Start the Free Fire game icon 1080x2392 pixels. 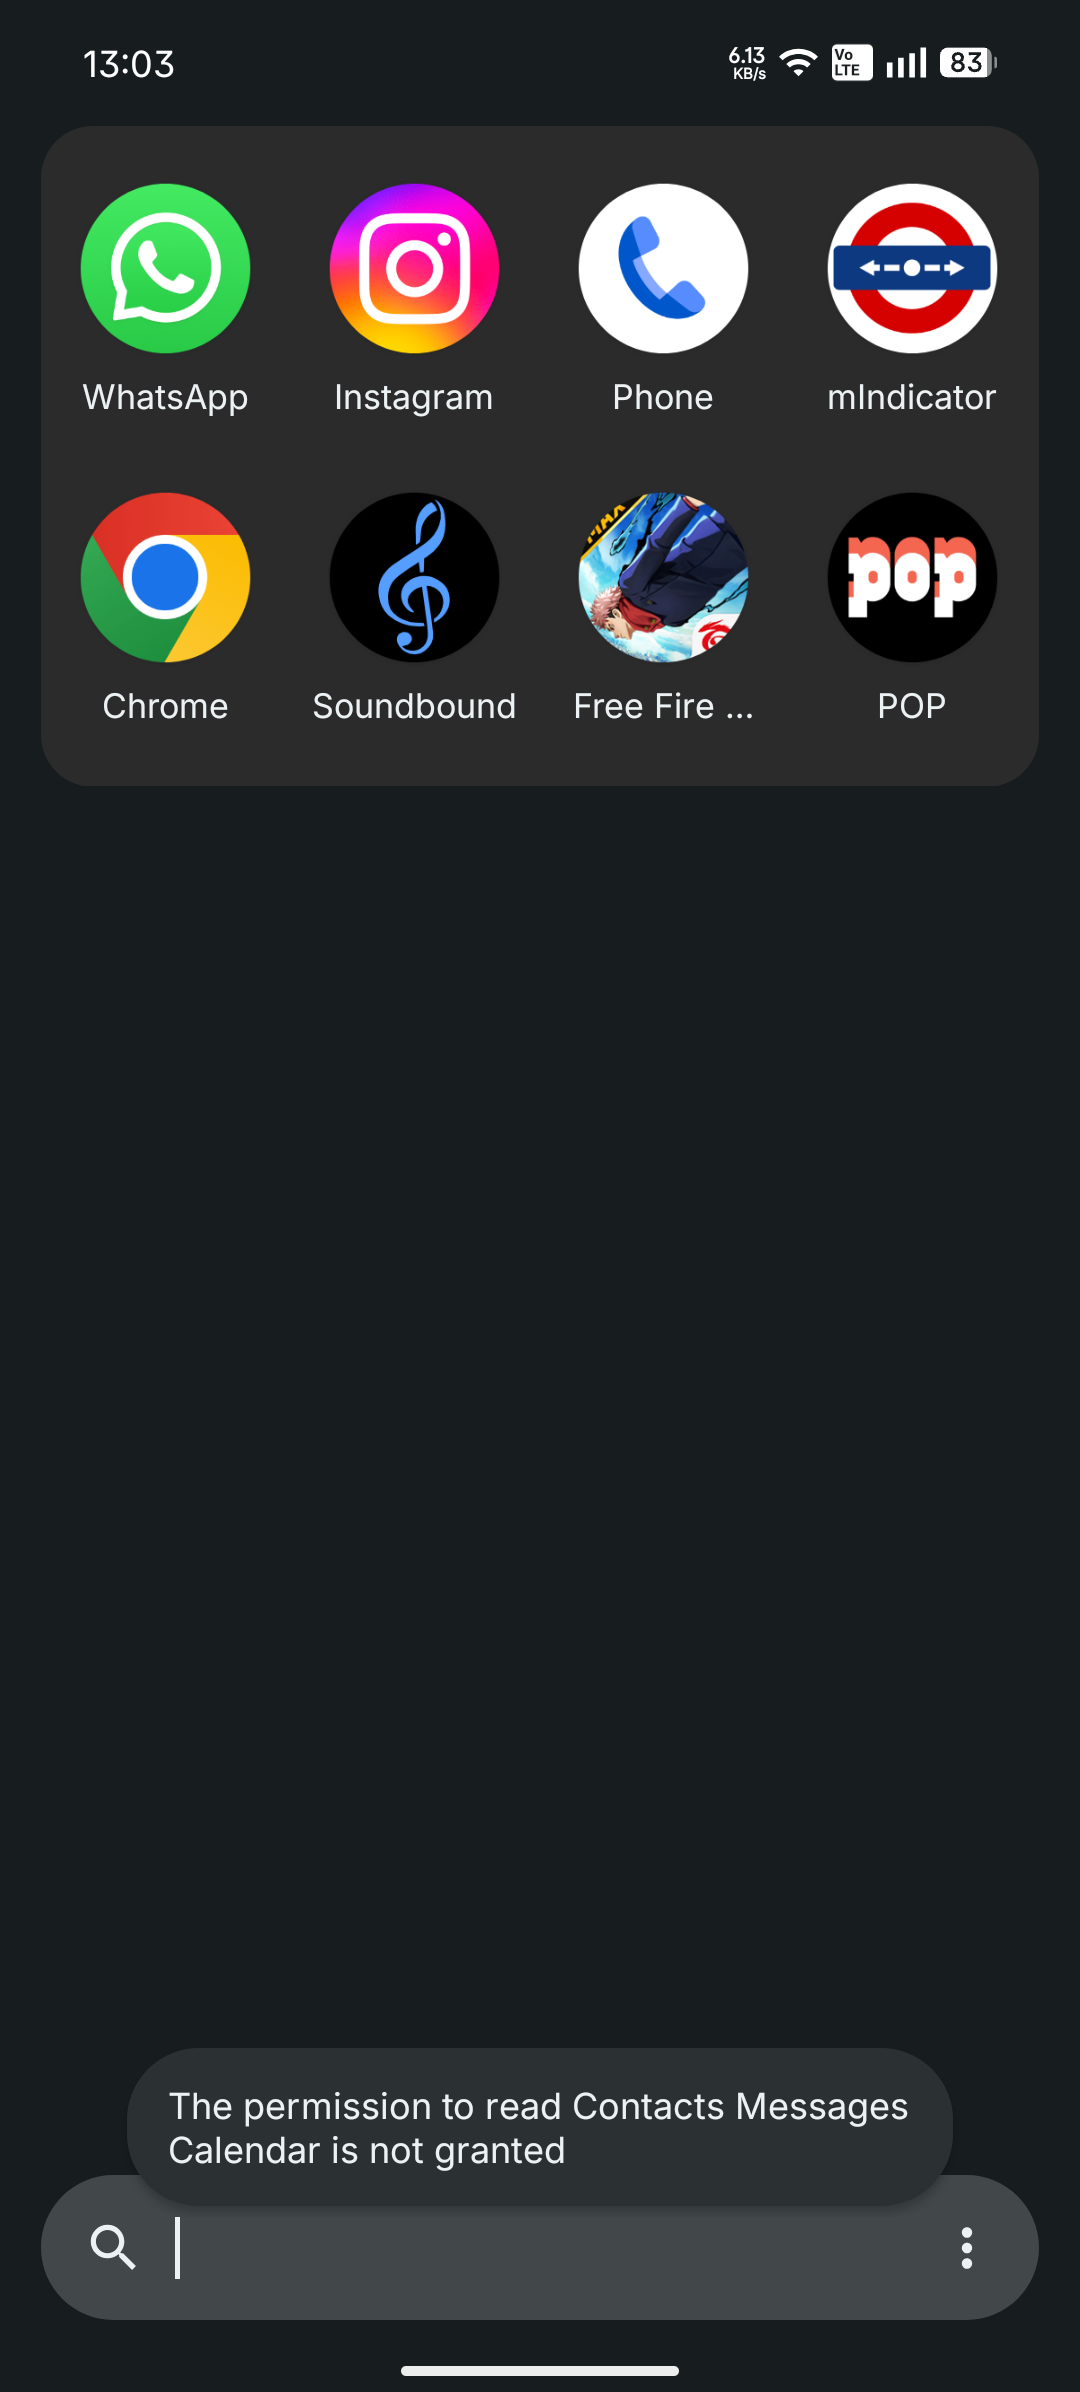tap(663, 577)
